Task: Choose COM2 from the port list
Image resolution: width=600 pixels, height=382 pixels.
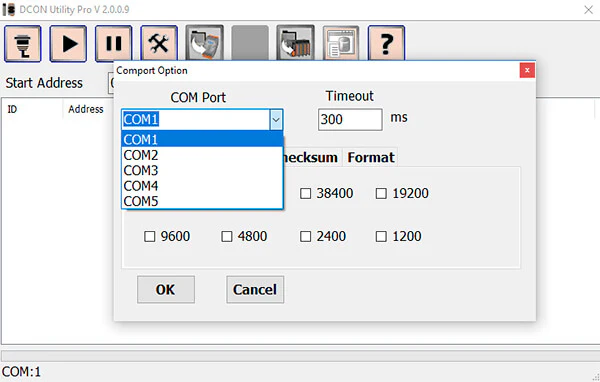Action: tap(202, 155)
